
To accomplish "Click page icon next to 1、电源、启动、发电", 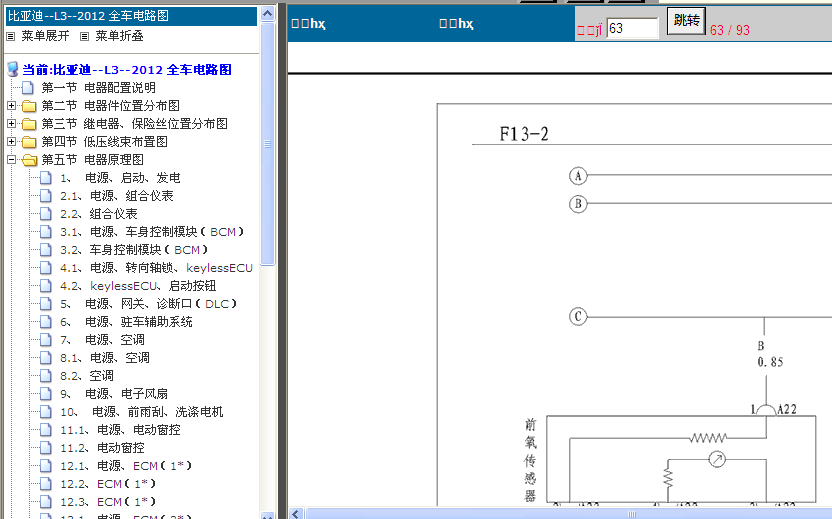I will (46, 178).
